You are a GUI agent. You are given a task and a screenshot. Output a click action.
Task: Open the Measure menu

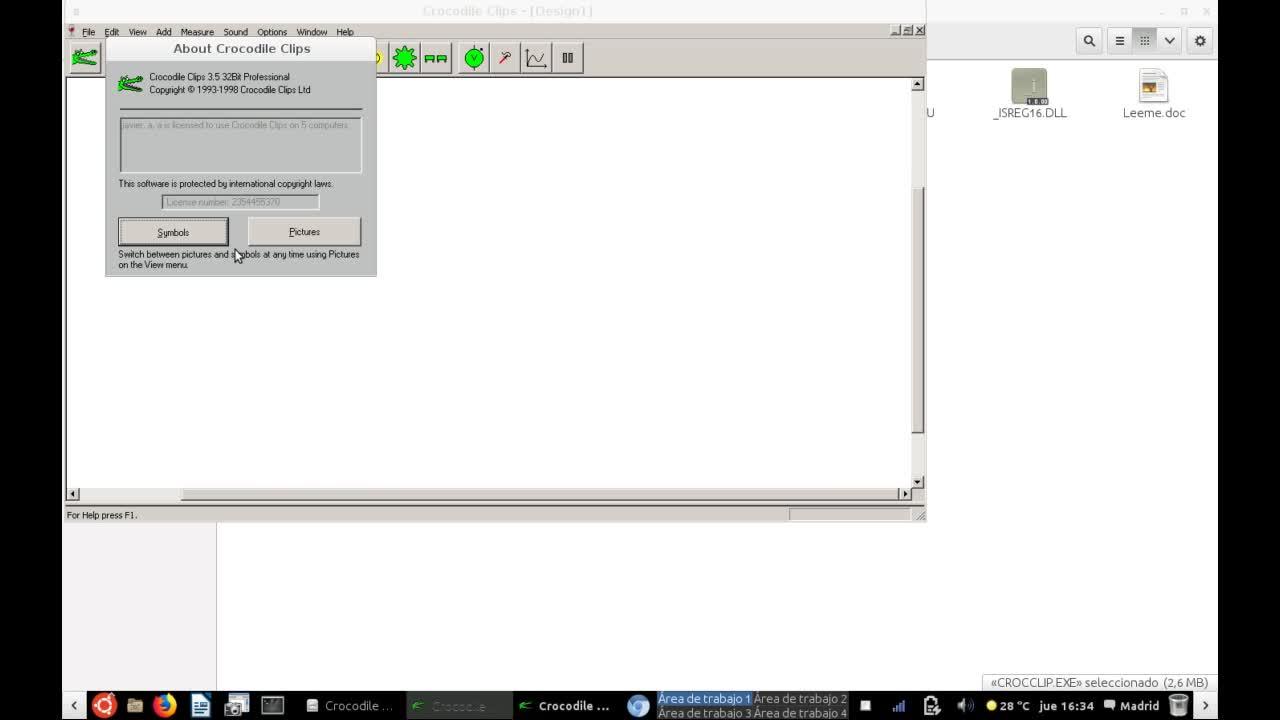click(x=197, y=32)
